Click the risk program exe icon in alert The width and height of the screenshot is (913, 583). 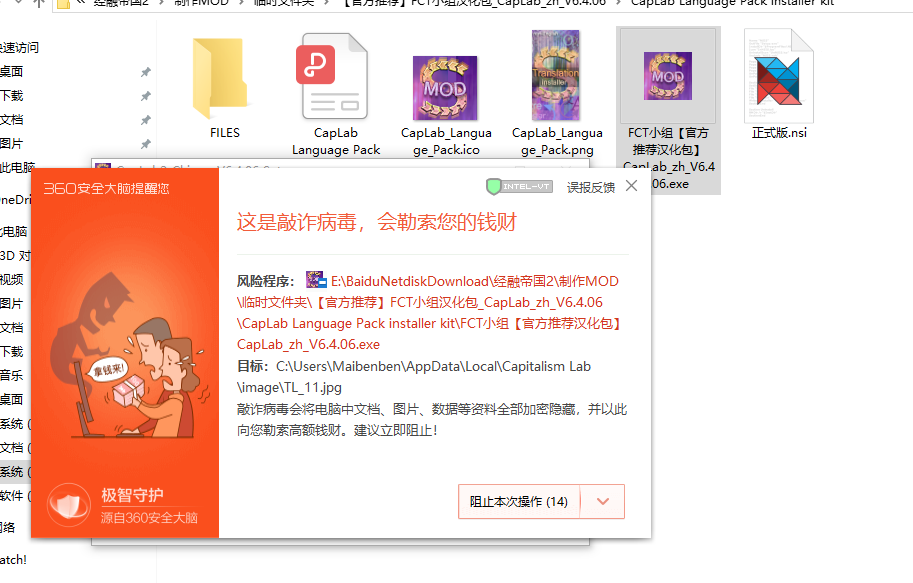click(316, 280)
